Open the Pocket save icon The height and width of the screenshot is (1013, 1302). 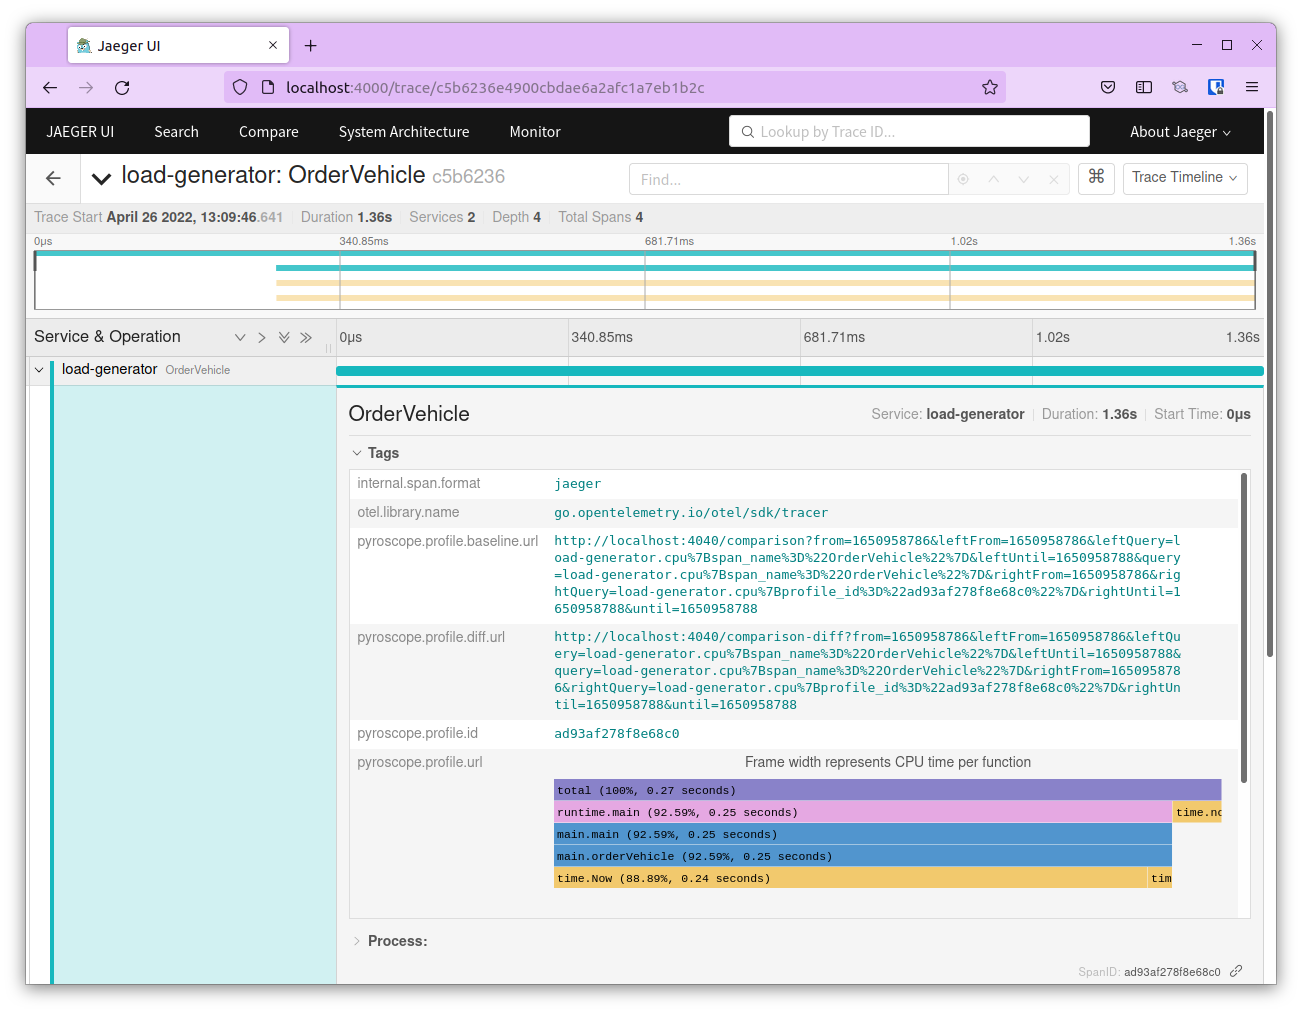1108,88
